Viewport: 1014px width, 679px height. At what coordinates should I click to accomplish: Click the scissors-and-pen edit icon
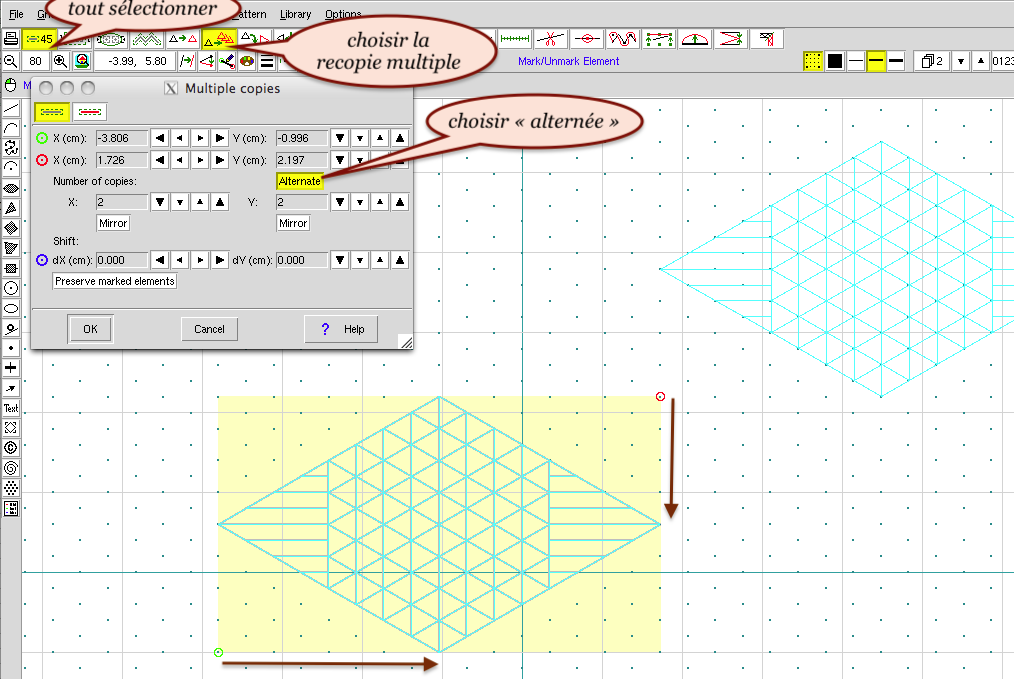(x=226, y=61)
